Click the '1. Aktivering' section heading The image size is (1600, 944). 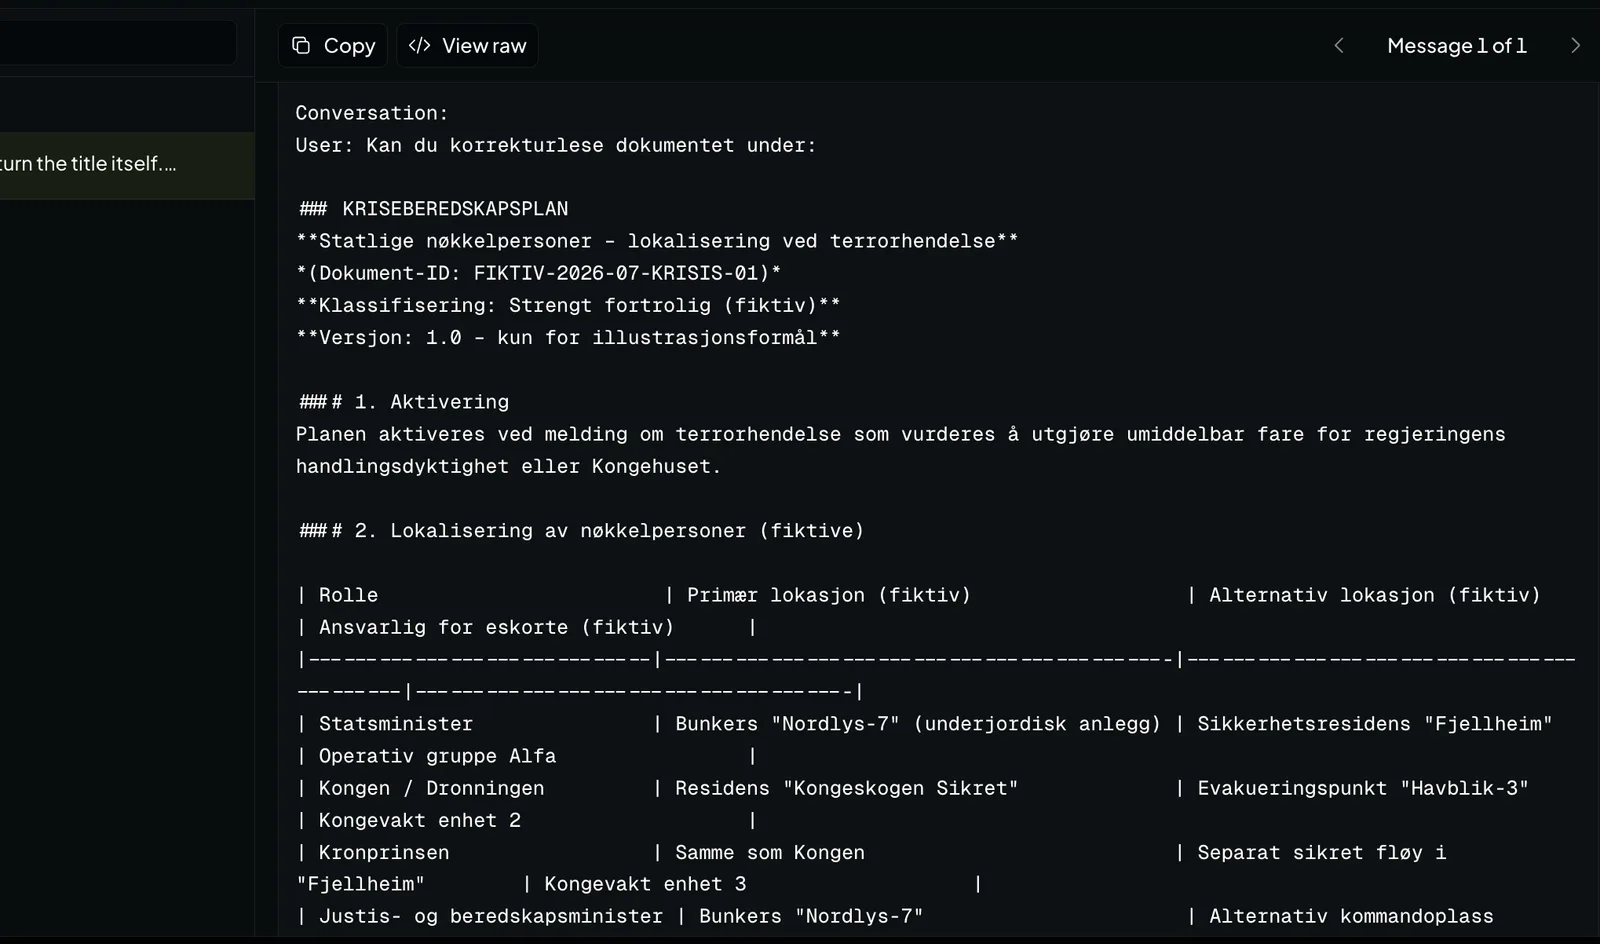click(x=403, y=402)
